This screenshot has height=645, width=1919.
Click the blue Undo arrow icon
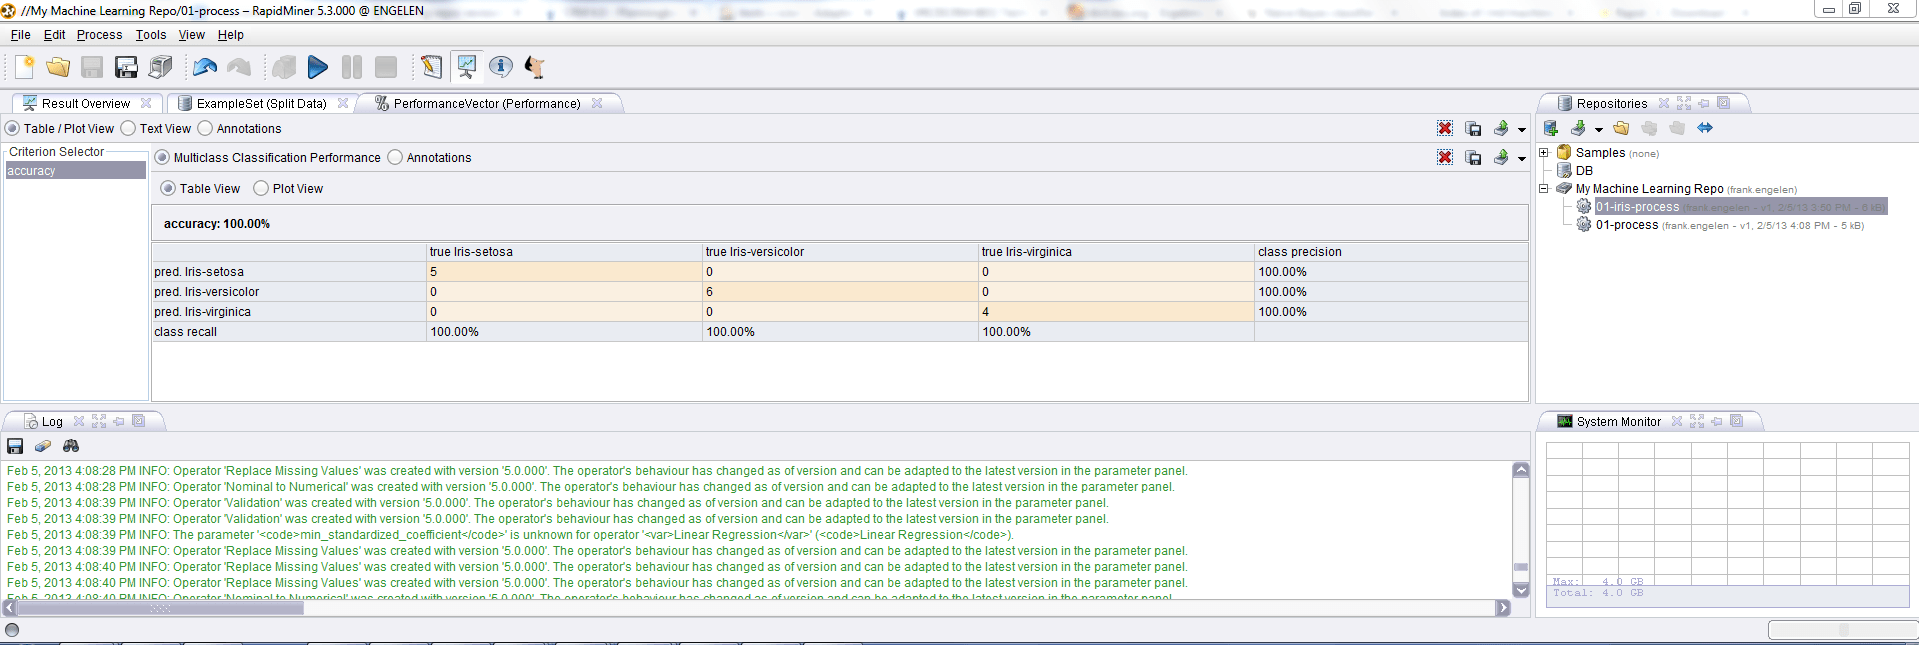click(x=205, y=67)
